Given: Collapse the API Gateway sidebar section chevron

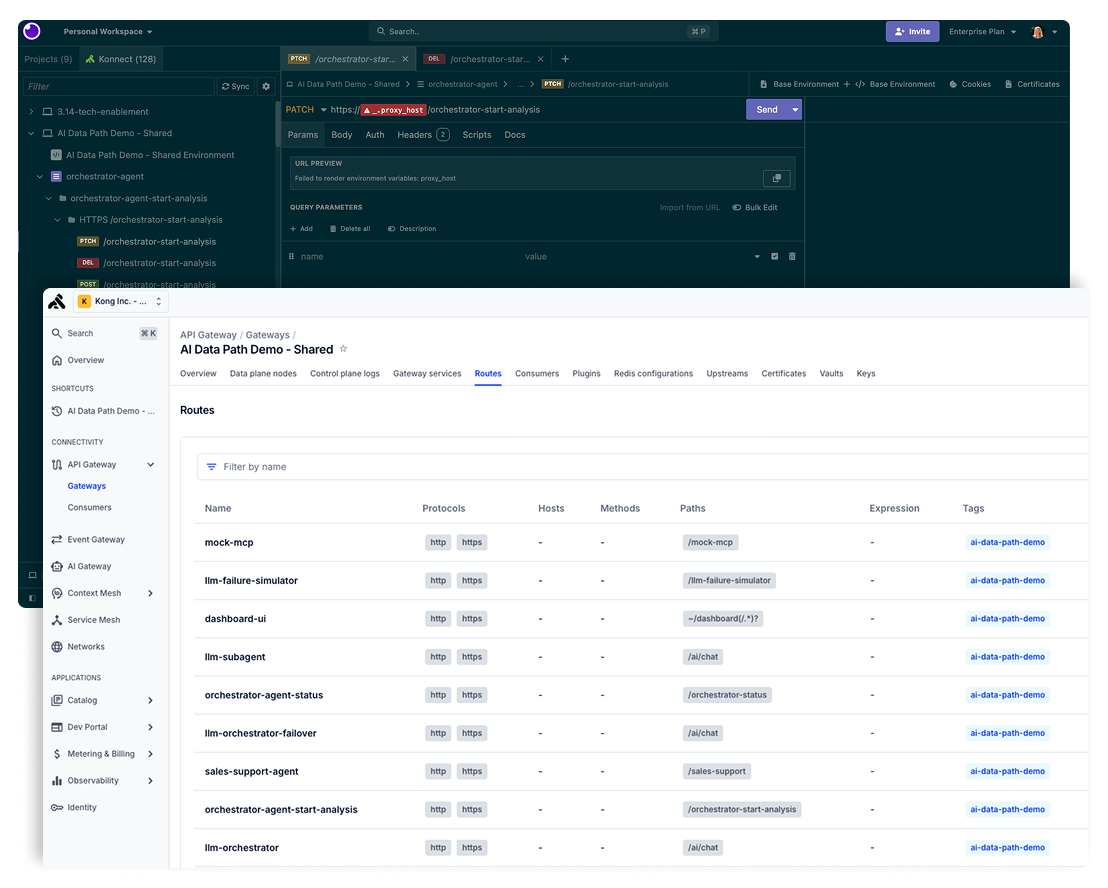Looking at the screenshot, I should click(151, 465).
